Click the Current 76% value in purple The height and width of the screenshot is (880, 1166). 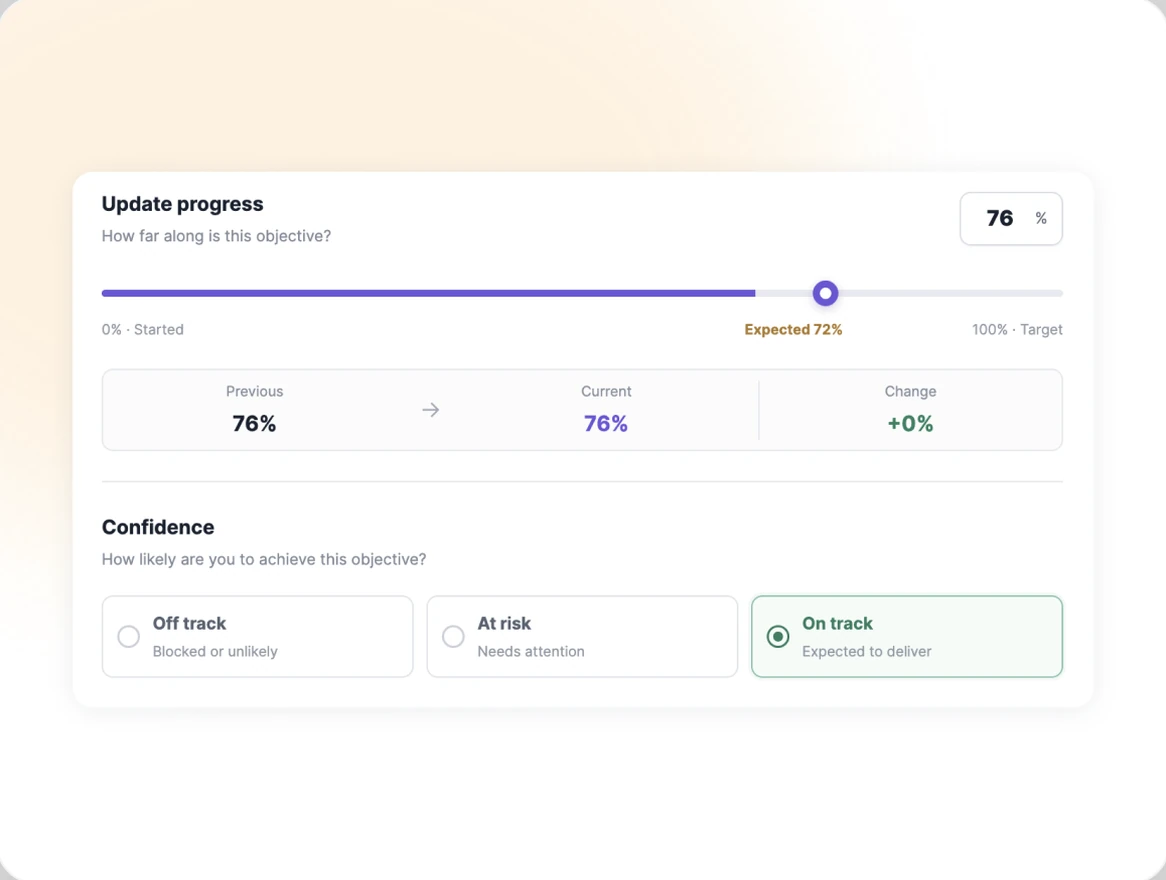[605, 423]
